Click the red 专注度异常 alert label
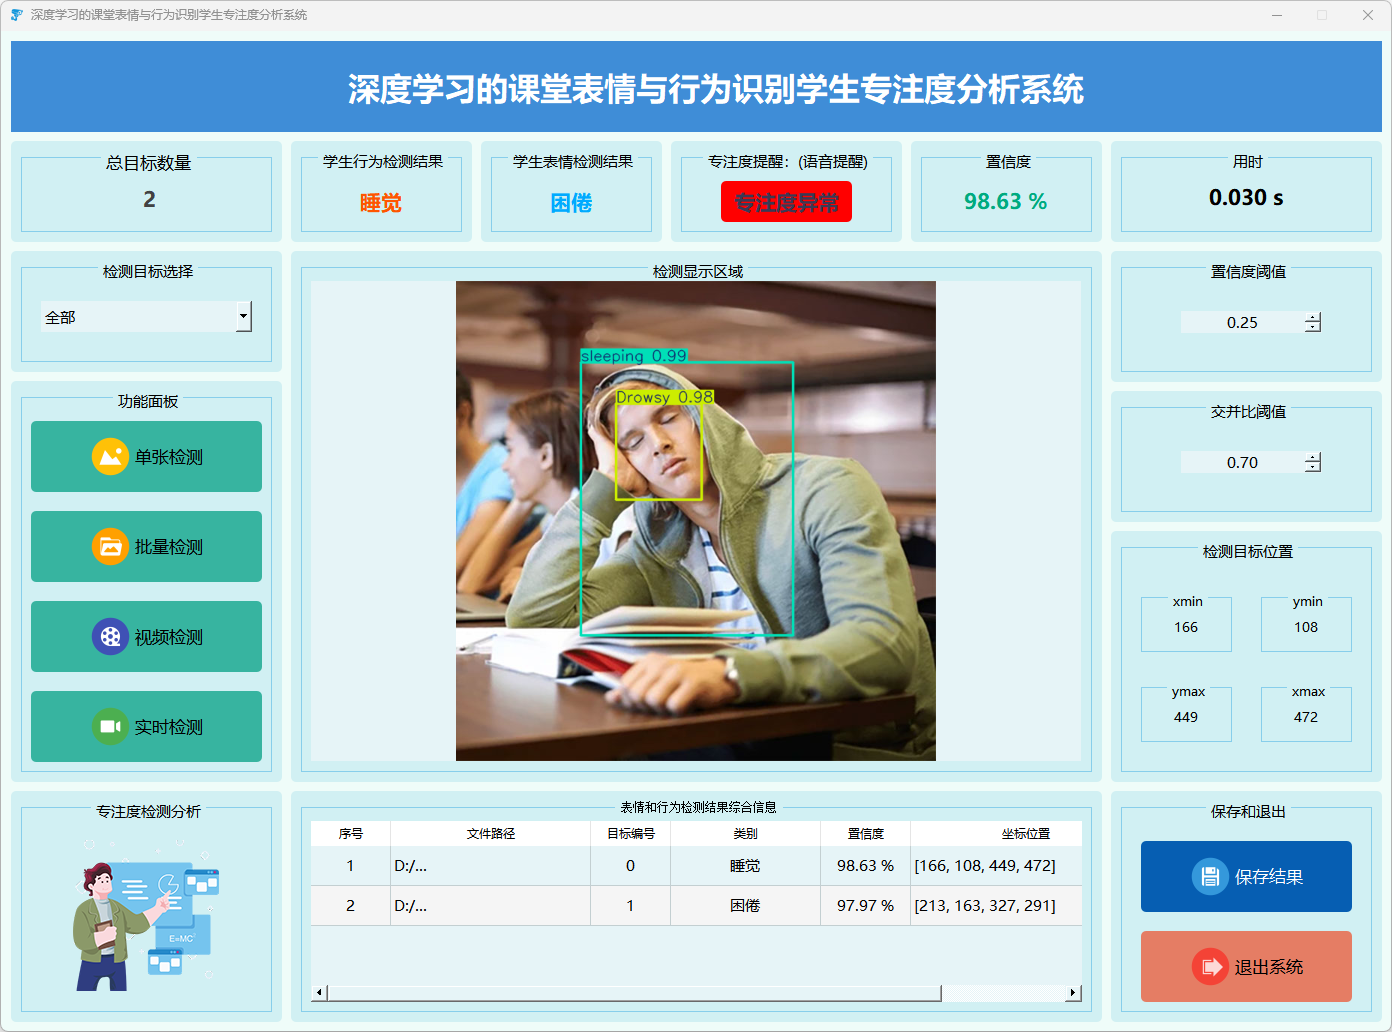 coord(786,202)
